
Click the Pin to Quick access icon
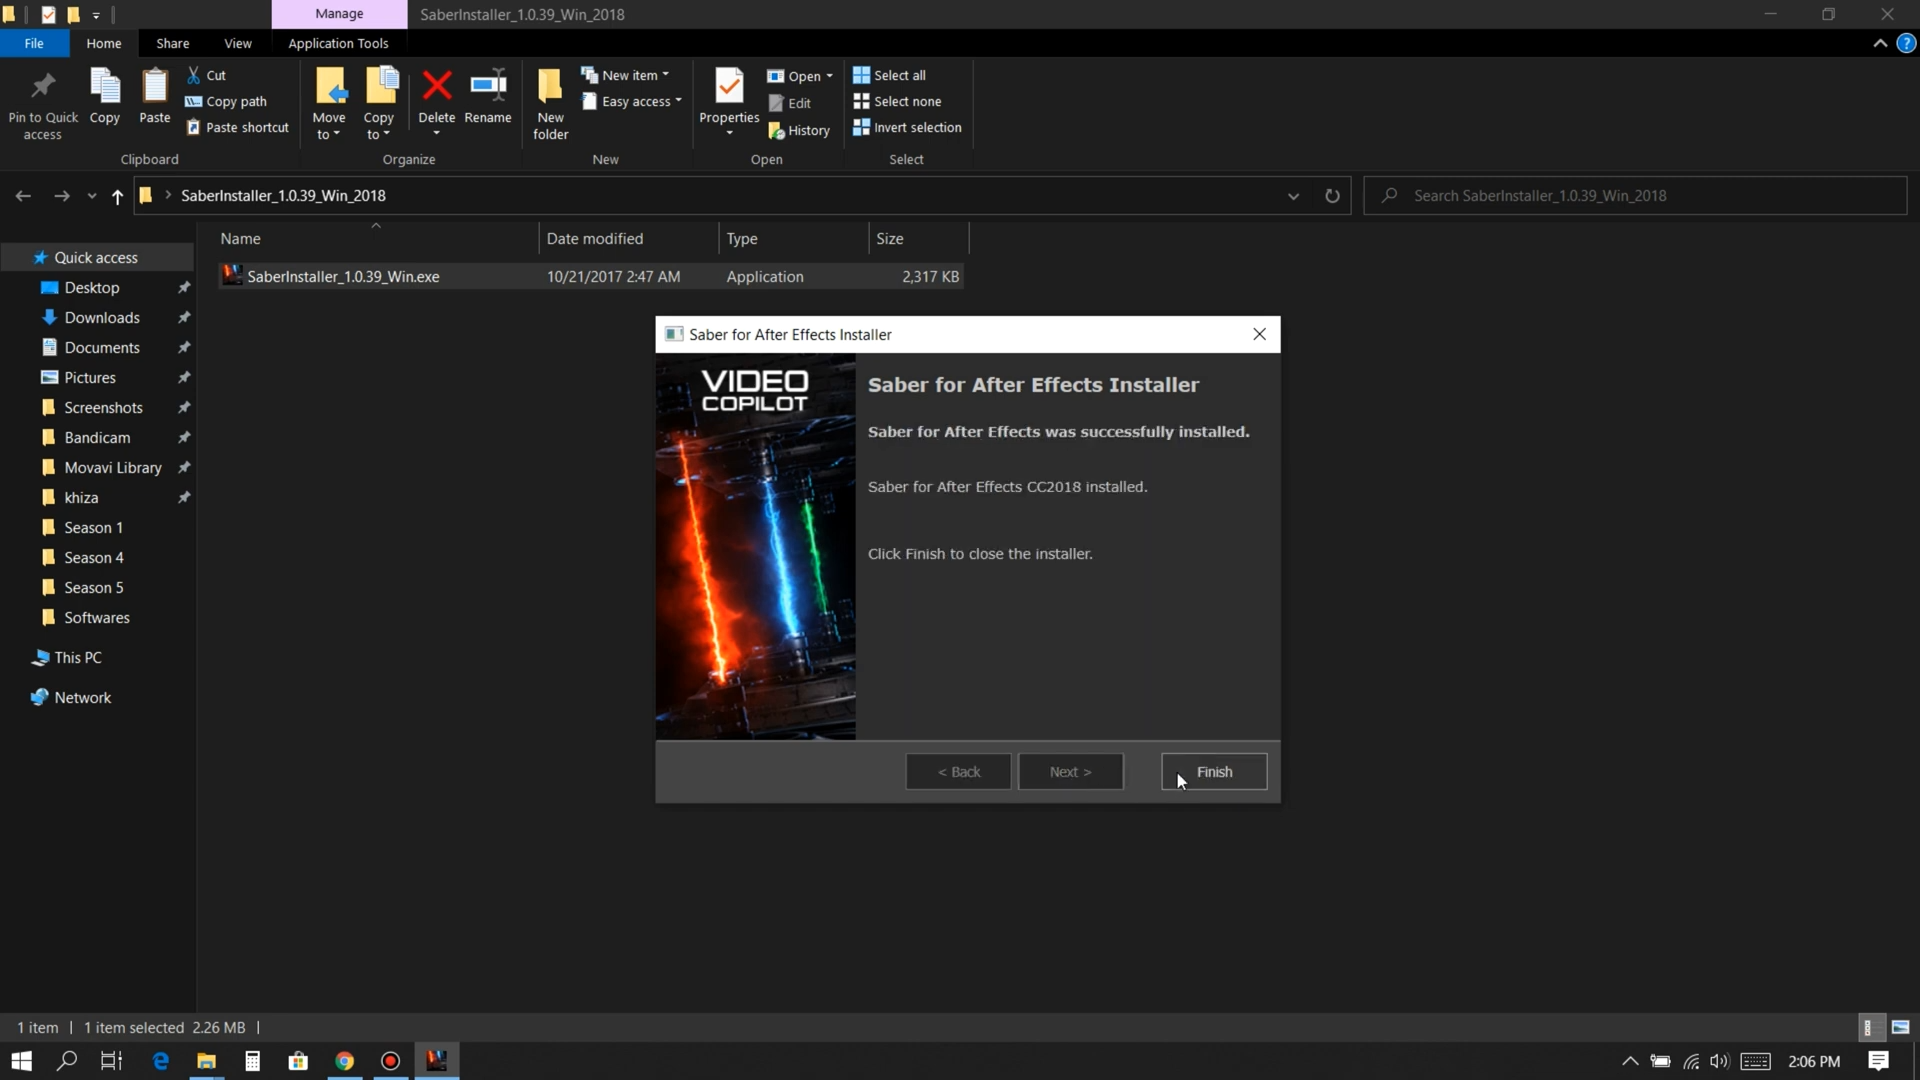(x=42, y=87)
